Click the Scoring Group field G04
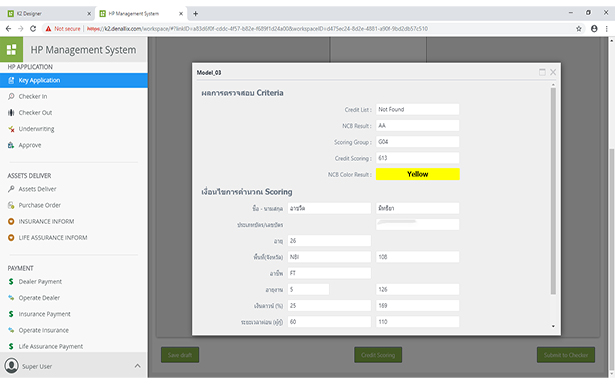 pyautogui.click(x=417, y=142)
